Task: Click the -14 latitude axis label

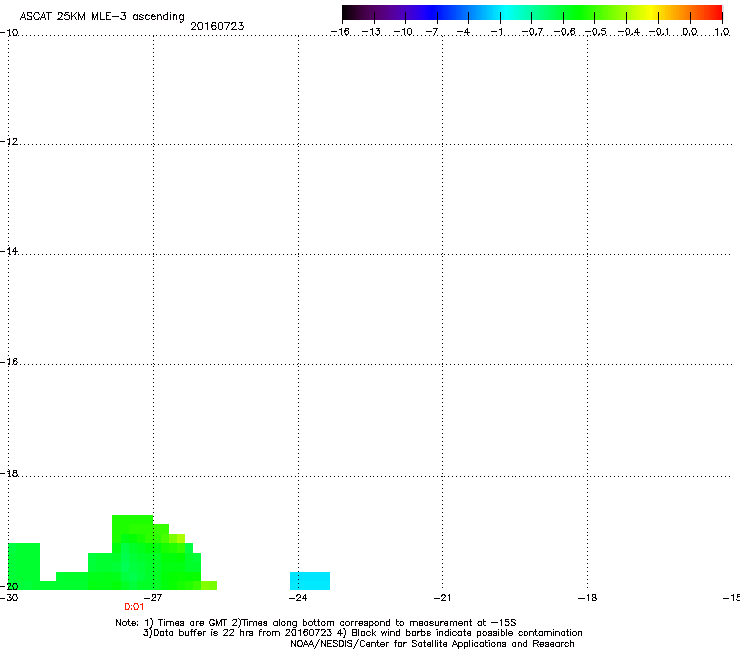Action: (x=9, y=252)
